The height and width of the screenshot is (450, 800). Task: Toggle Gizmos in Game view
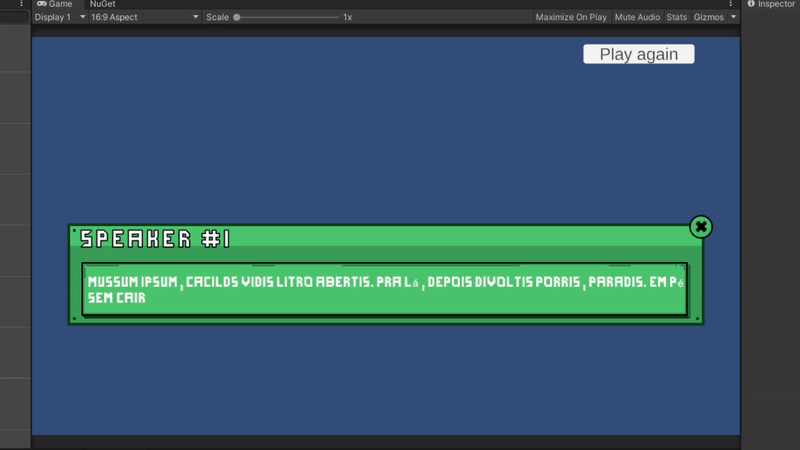pyautogui.click(x=708, y=17)
